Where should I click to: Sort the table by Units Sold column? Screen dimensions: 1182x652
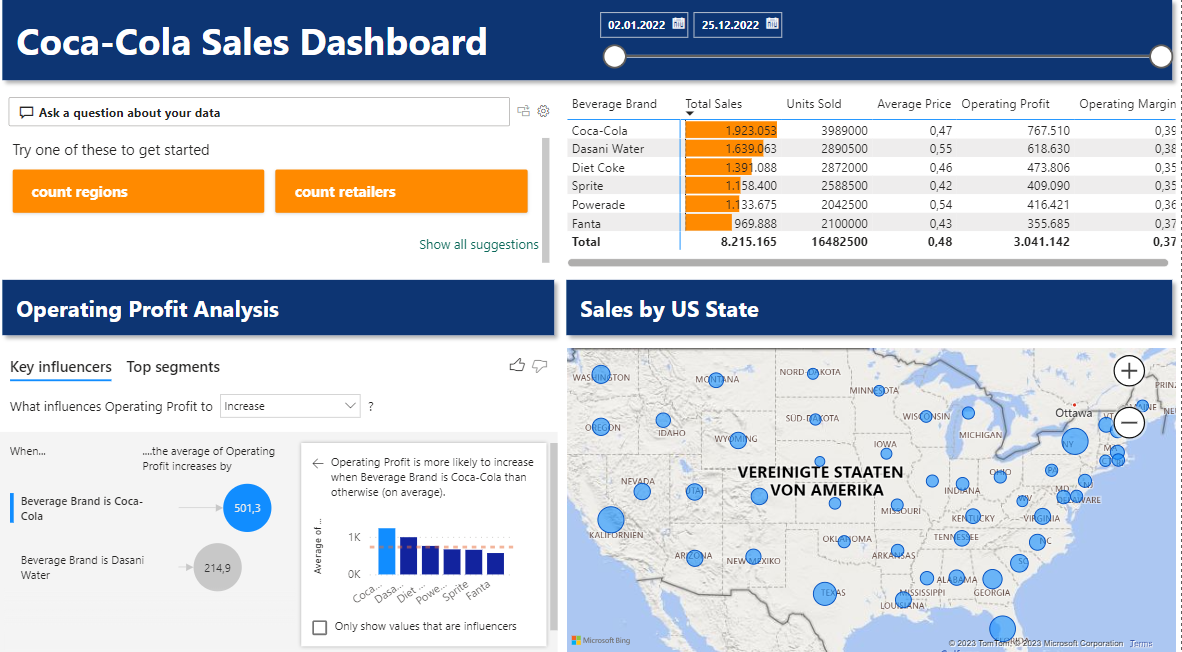click(x=813, y=104)
